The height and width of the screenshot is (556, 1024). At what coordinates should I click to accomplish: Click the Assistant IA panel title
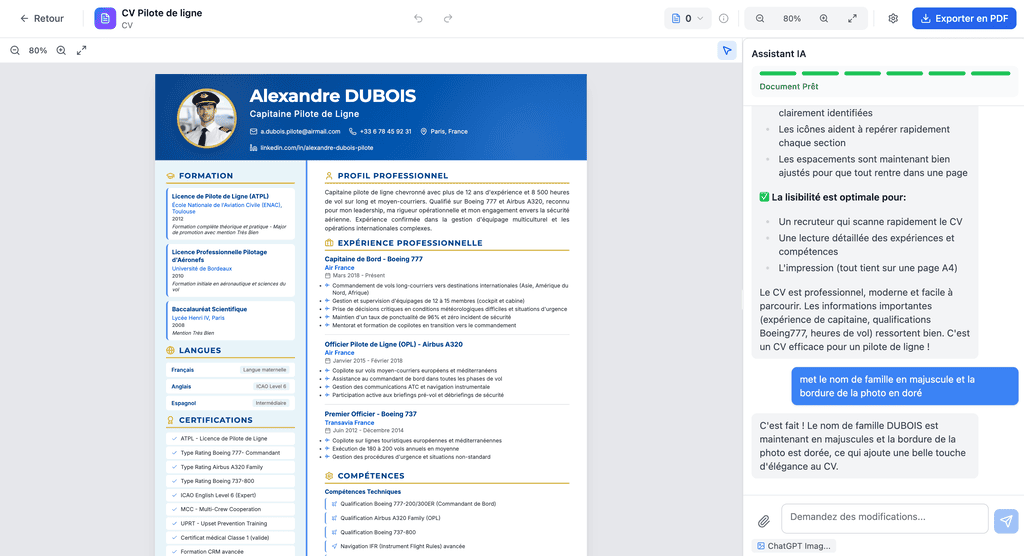[778, 54]
